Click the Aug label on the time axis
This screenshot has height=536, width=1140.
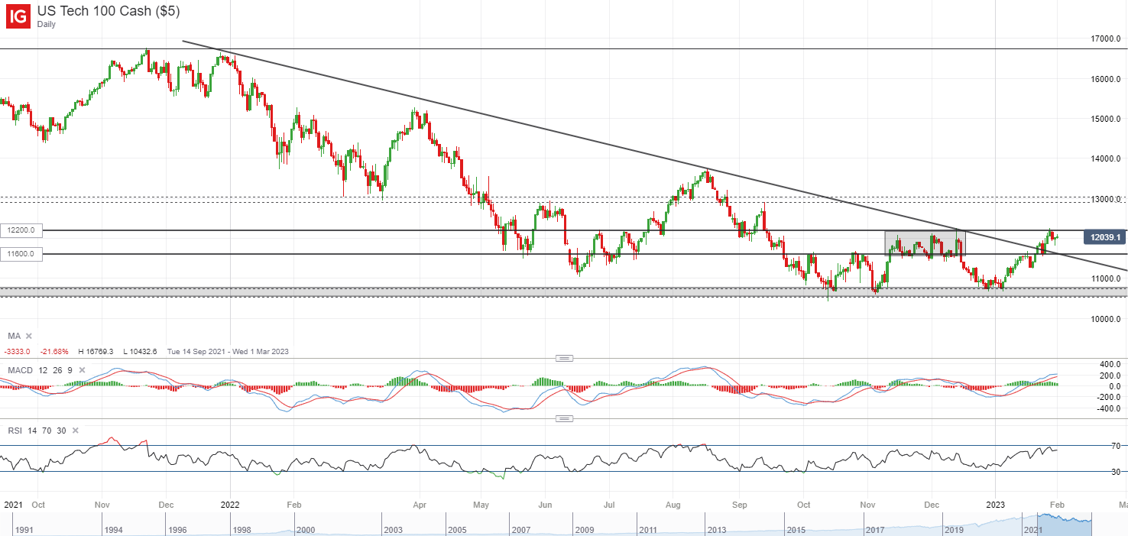673,503
